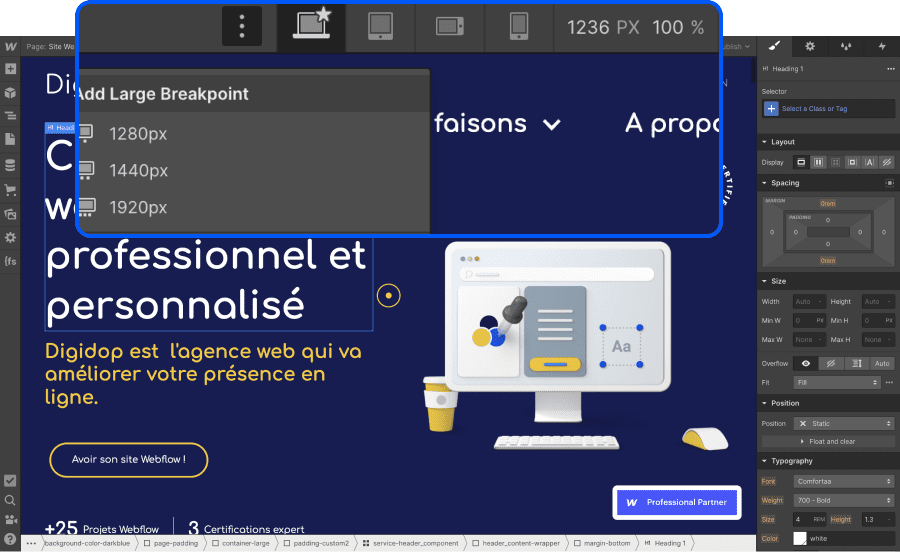Click the blue plus selector button
This screenshot has width=900, height=552.
[x=771, y=108]
